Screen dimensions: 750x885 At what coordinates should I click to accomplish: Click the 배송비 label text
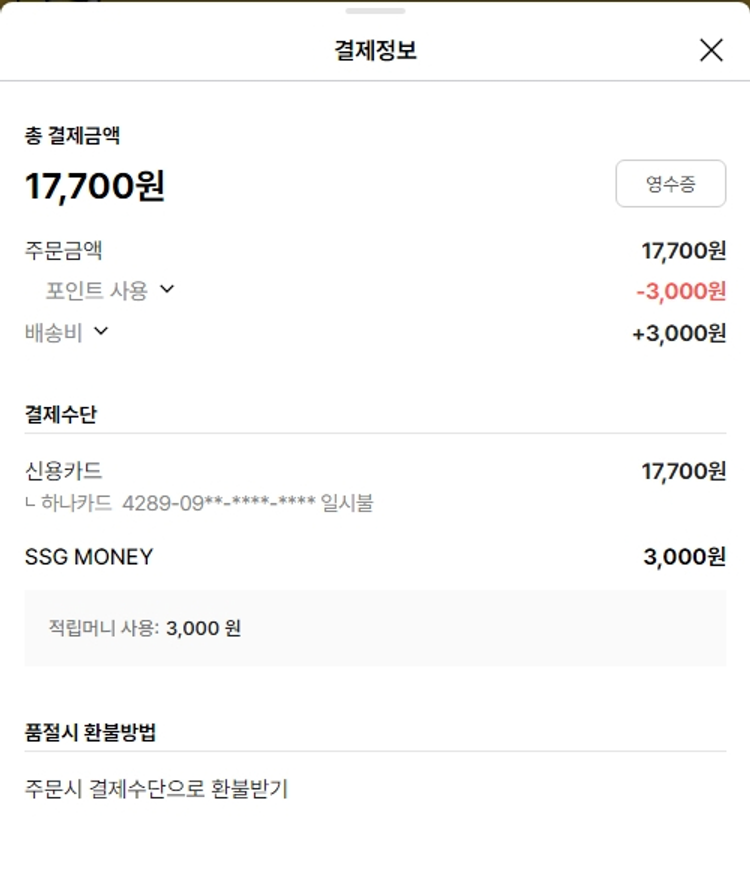pos(53,333)
